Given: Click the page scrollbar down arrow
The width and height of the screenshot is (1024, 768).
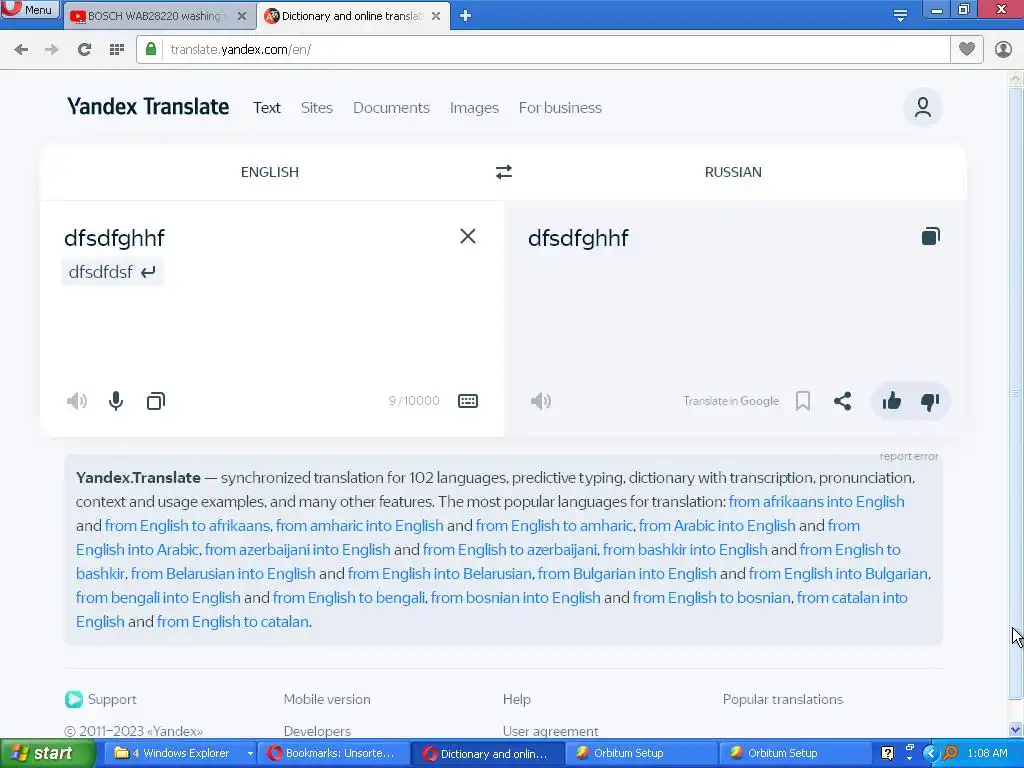Looking at the screenshot, I should 1016,730.
